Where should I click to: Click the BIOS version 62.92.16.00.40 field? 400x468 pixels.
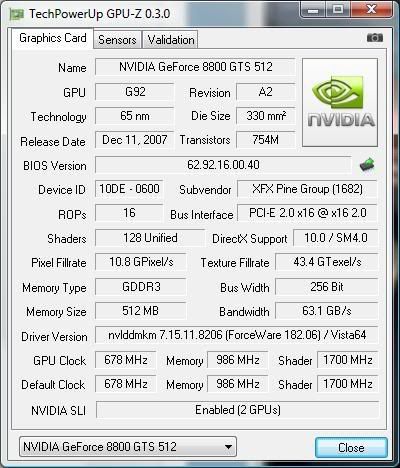pos(223,165)
